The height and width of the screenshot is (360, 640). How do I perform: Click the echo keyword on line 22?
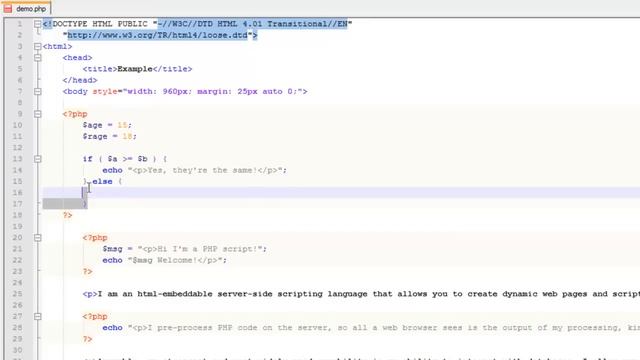coord(112,260)
